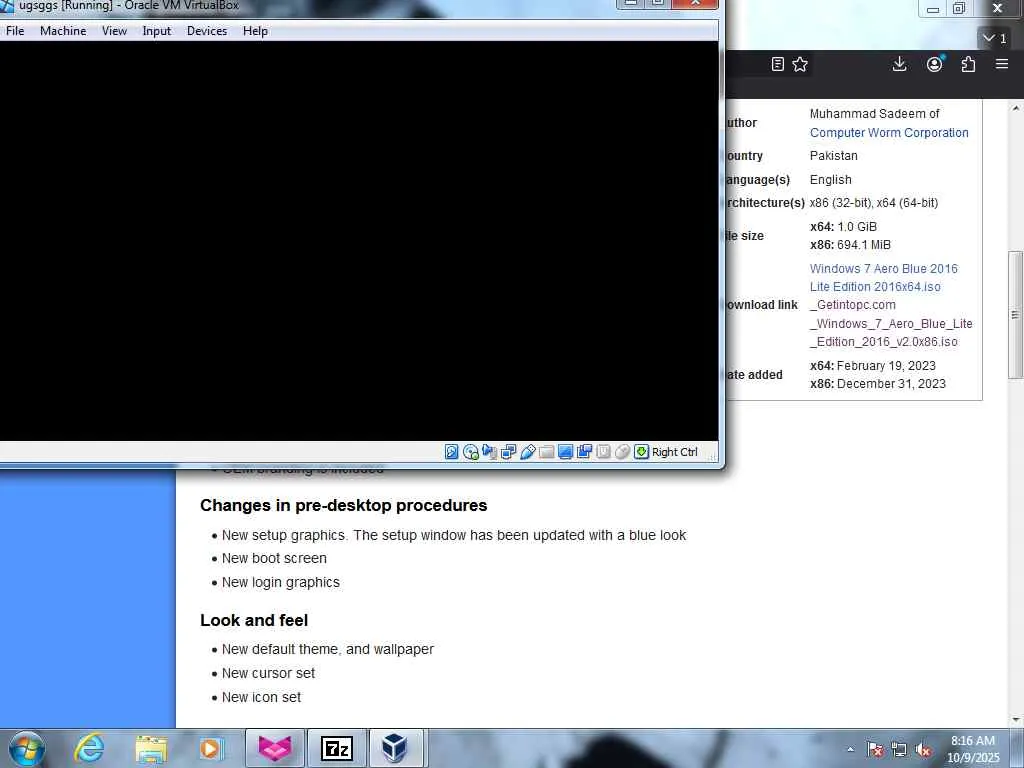The width and height of the screenshot is (1024, 768).
Task: Open the USB devices indicator in VirtualBox
Action: (x=528, y=452)
